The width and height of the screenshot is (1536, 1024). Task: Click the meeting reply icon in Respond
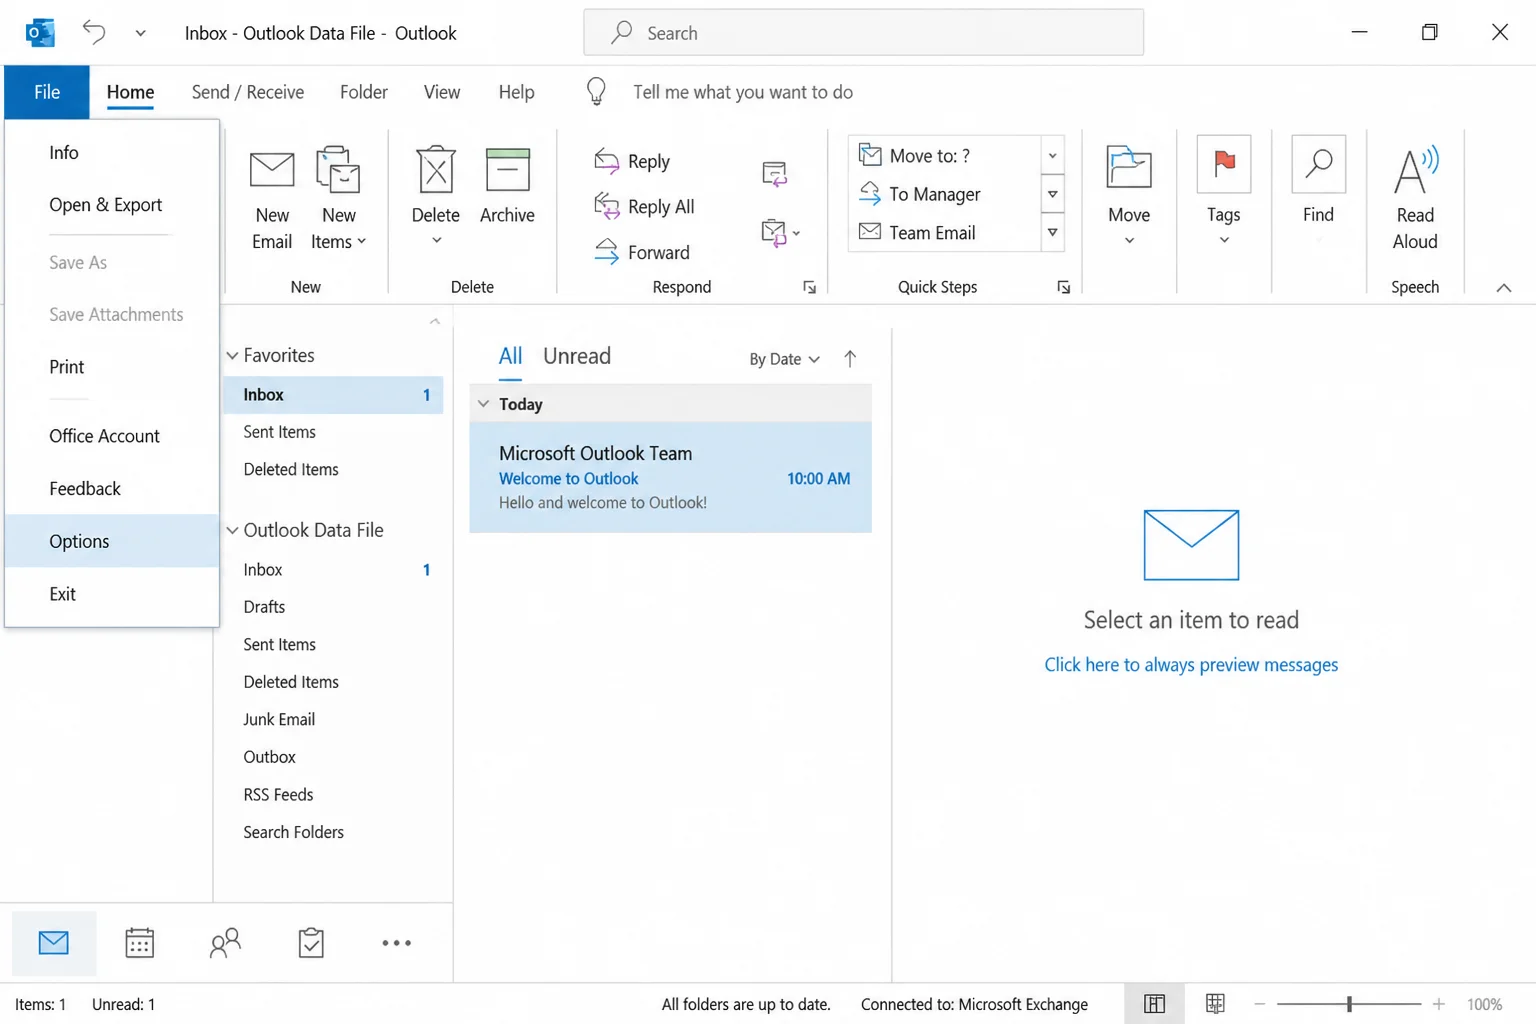pos(774,174)
